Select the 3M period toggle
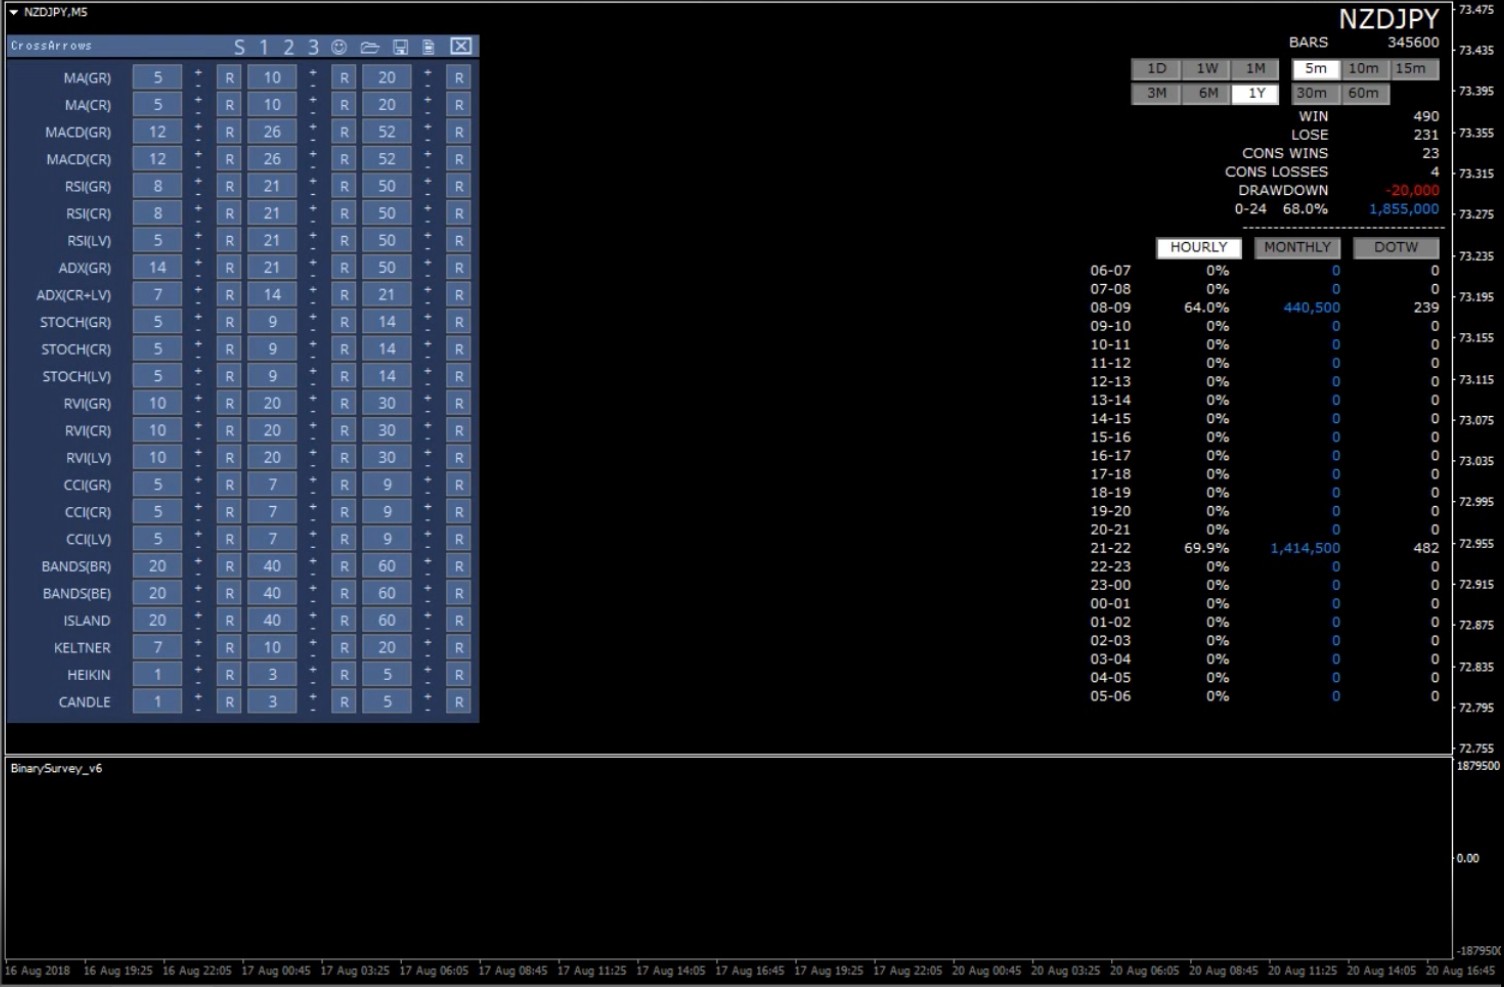This screenshot has height=987, width=1504. (1156, 93)
